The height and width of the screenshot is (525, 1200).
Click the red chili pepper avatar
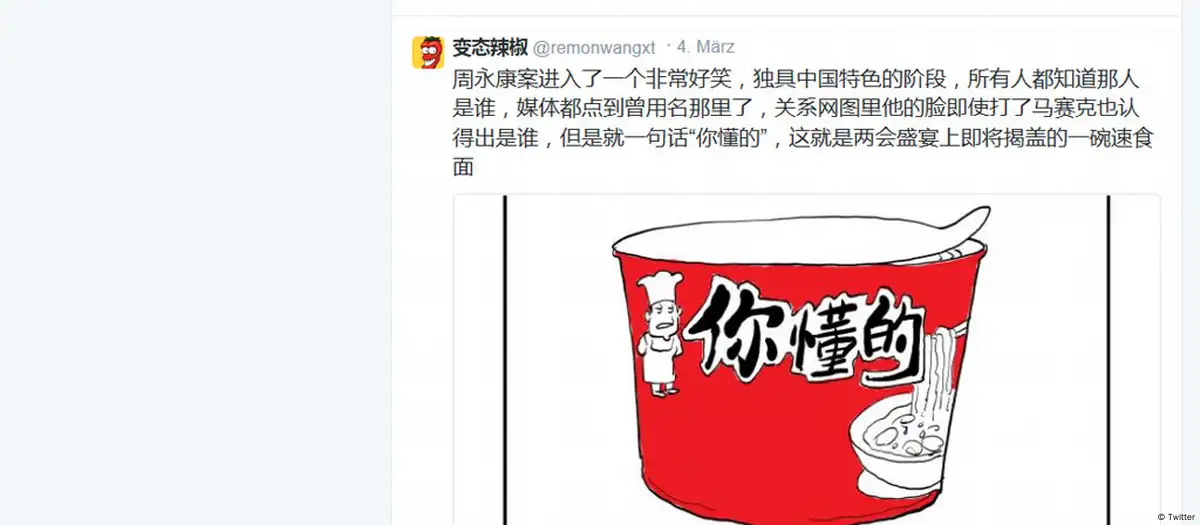pyautogui.click(x=428, y=52)
